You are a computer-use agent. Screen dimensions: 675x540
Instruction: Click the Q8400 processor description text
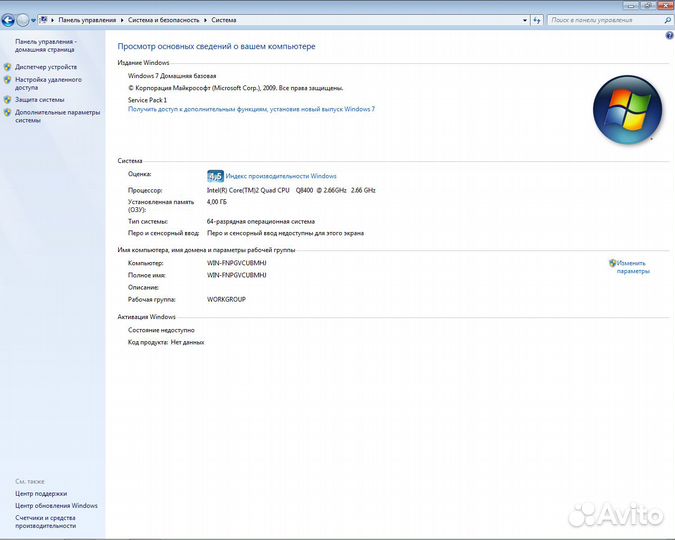click(x=291, y=190)
